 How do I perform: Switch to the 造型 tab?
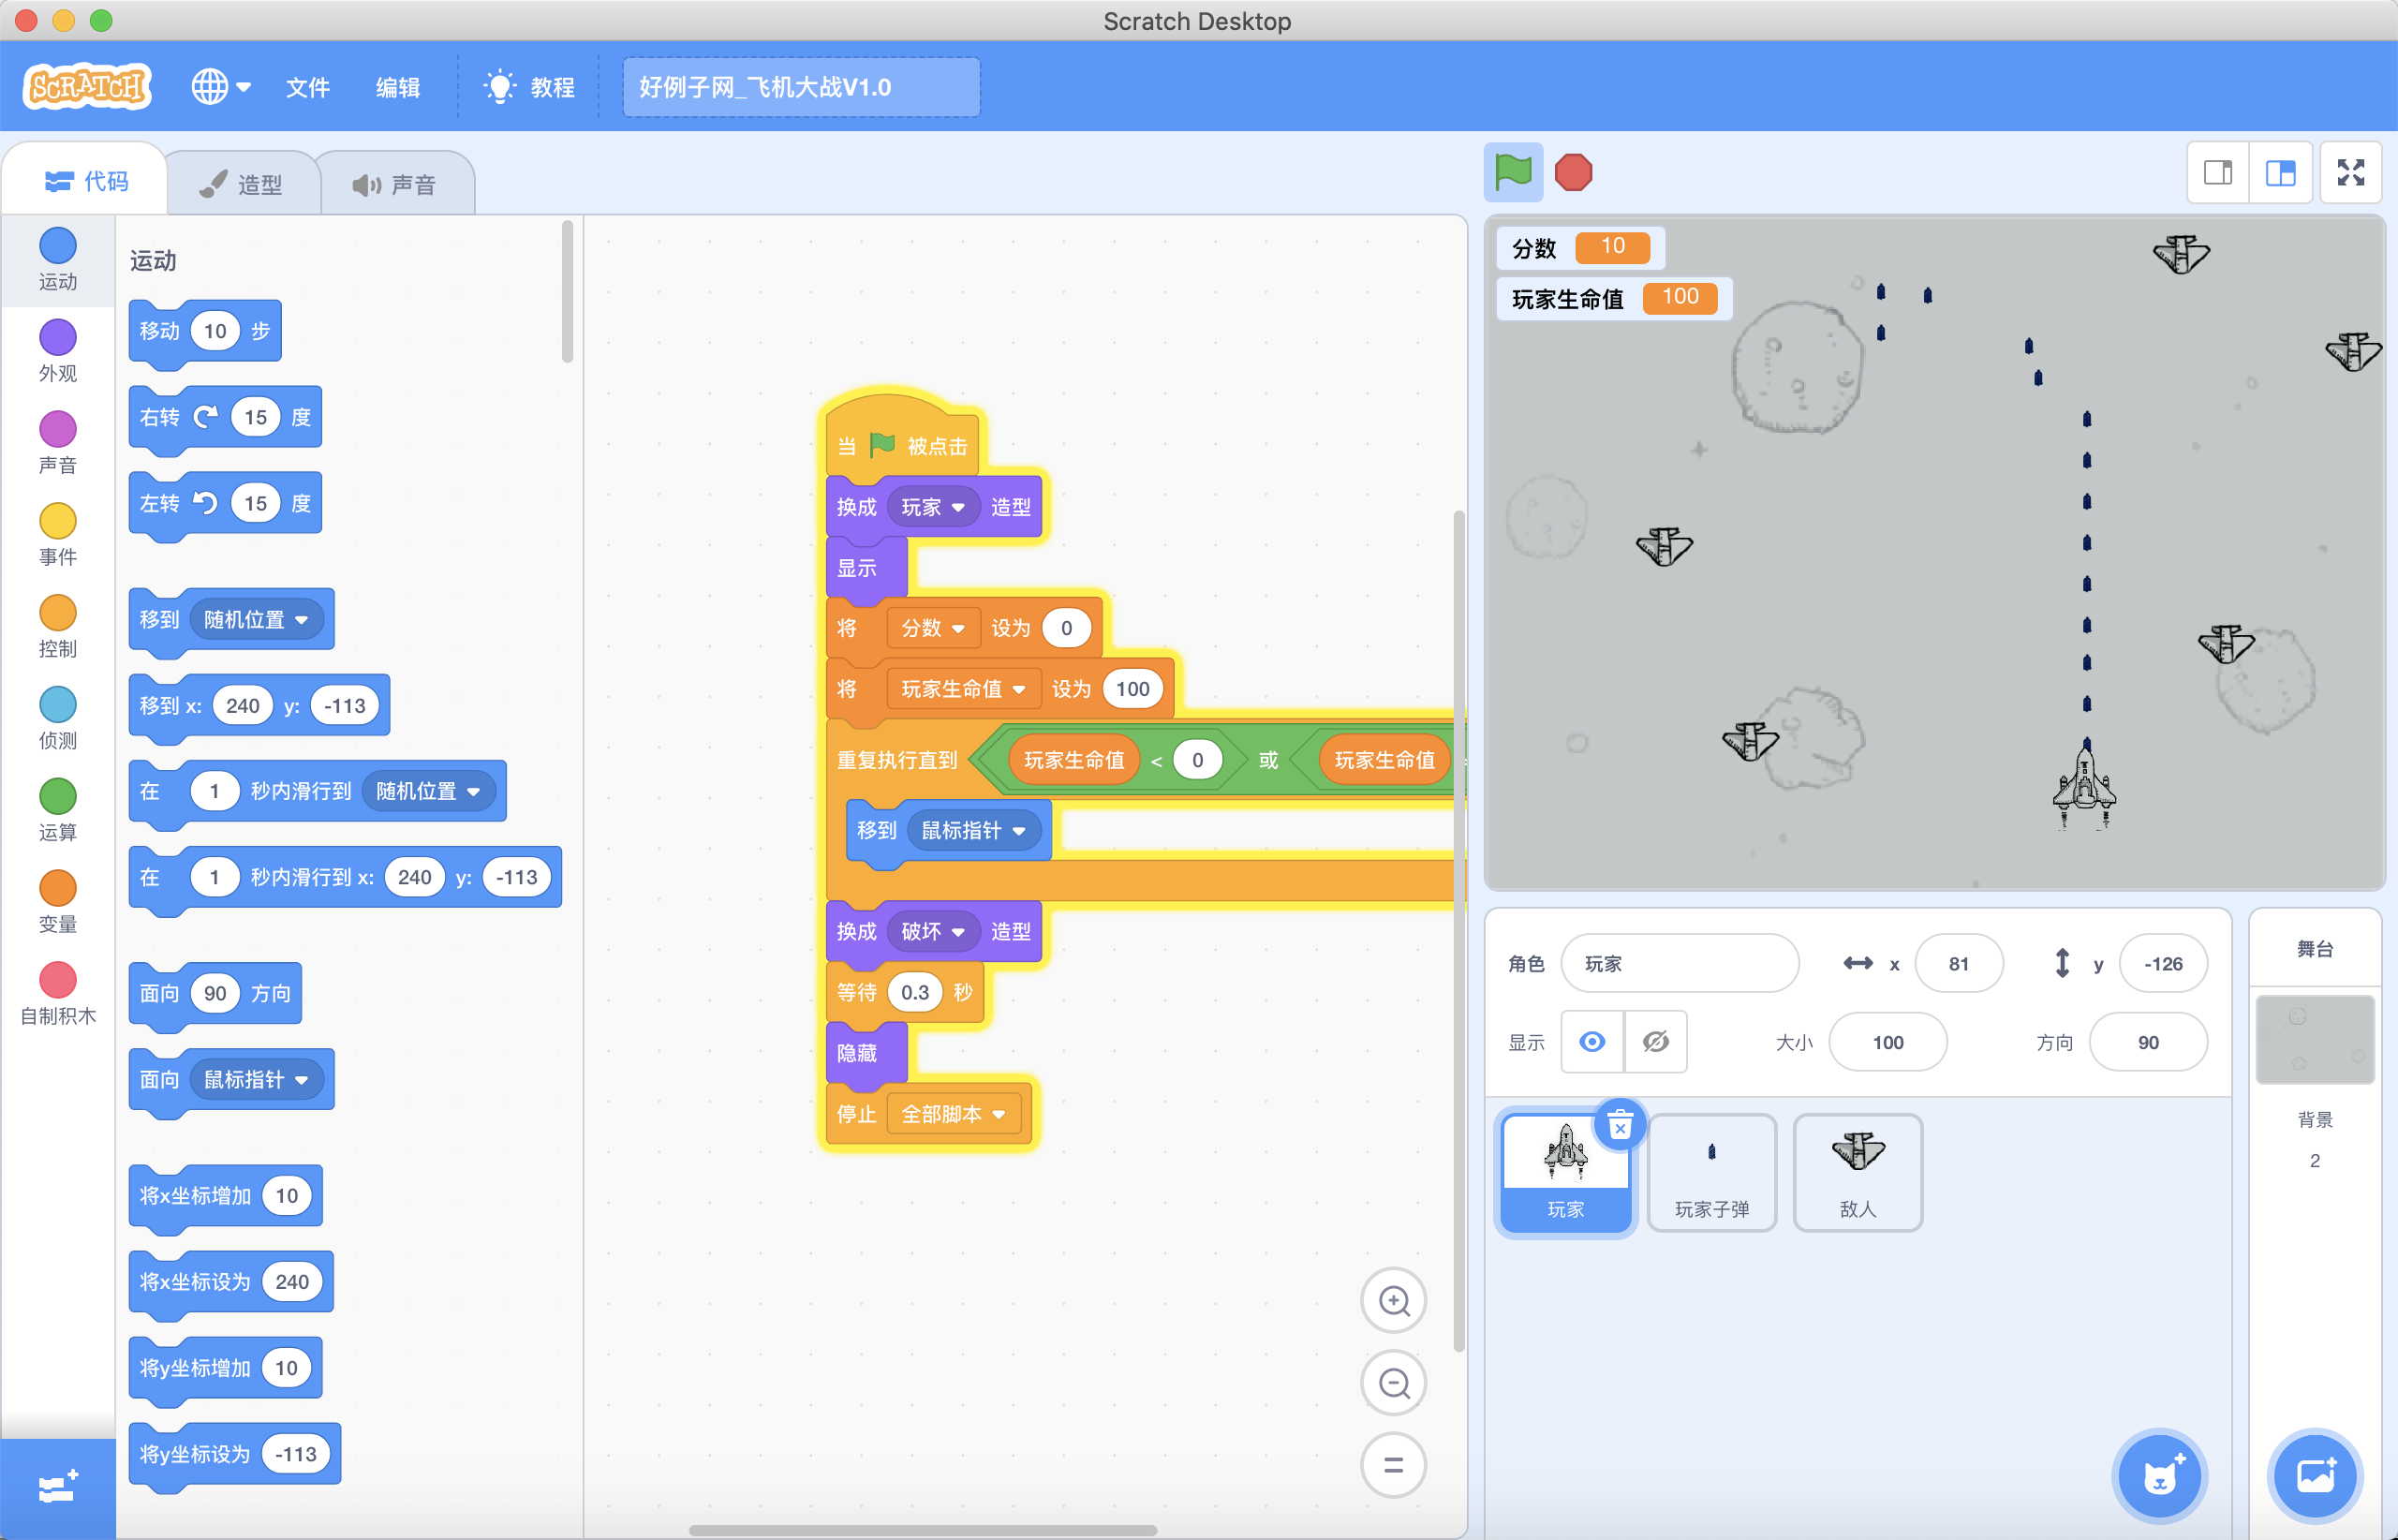click(242, 184)
